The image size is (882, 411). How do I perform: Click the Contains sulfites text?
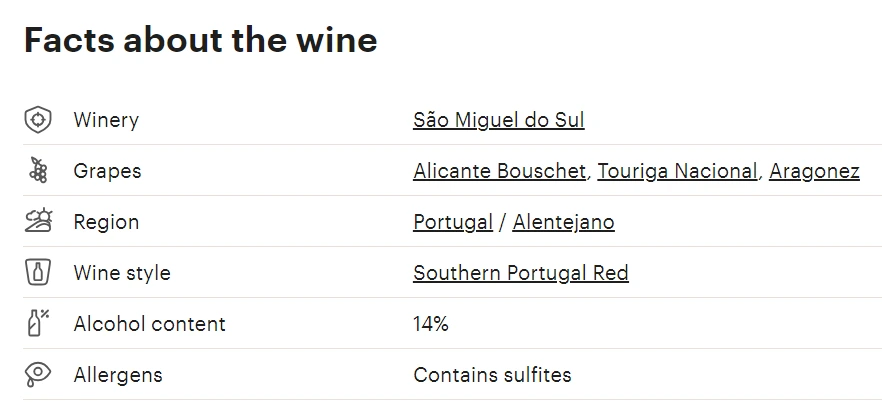[x=492, y=375]
